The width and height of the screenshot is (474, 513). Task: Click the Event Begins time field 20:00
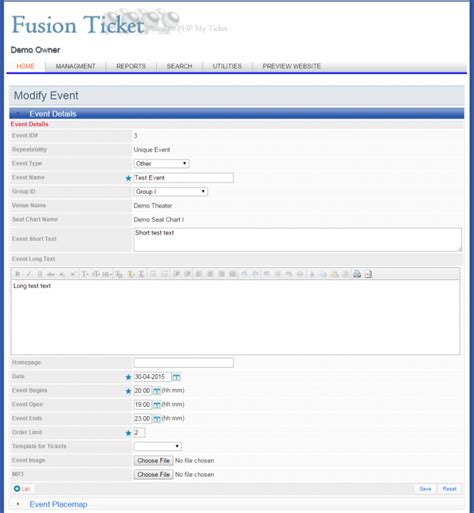(x=143, y=391)
